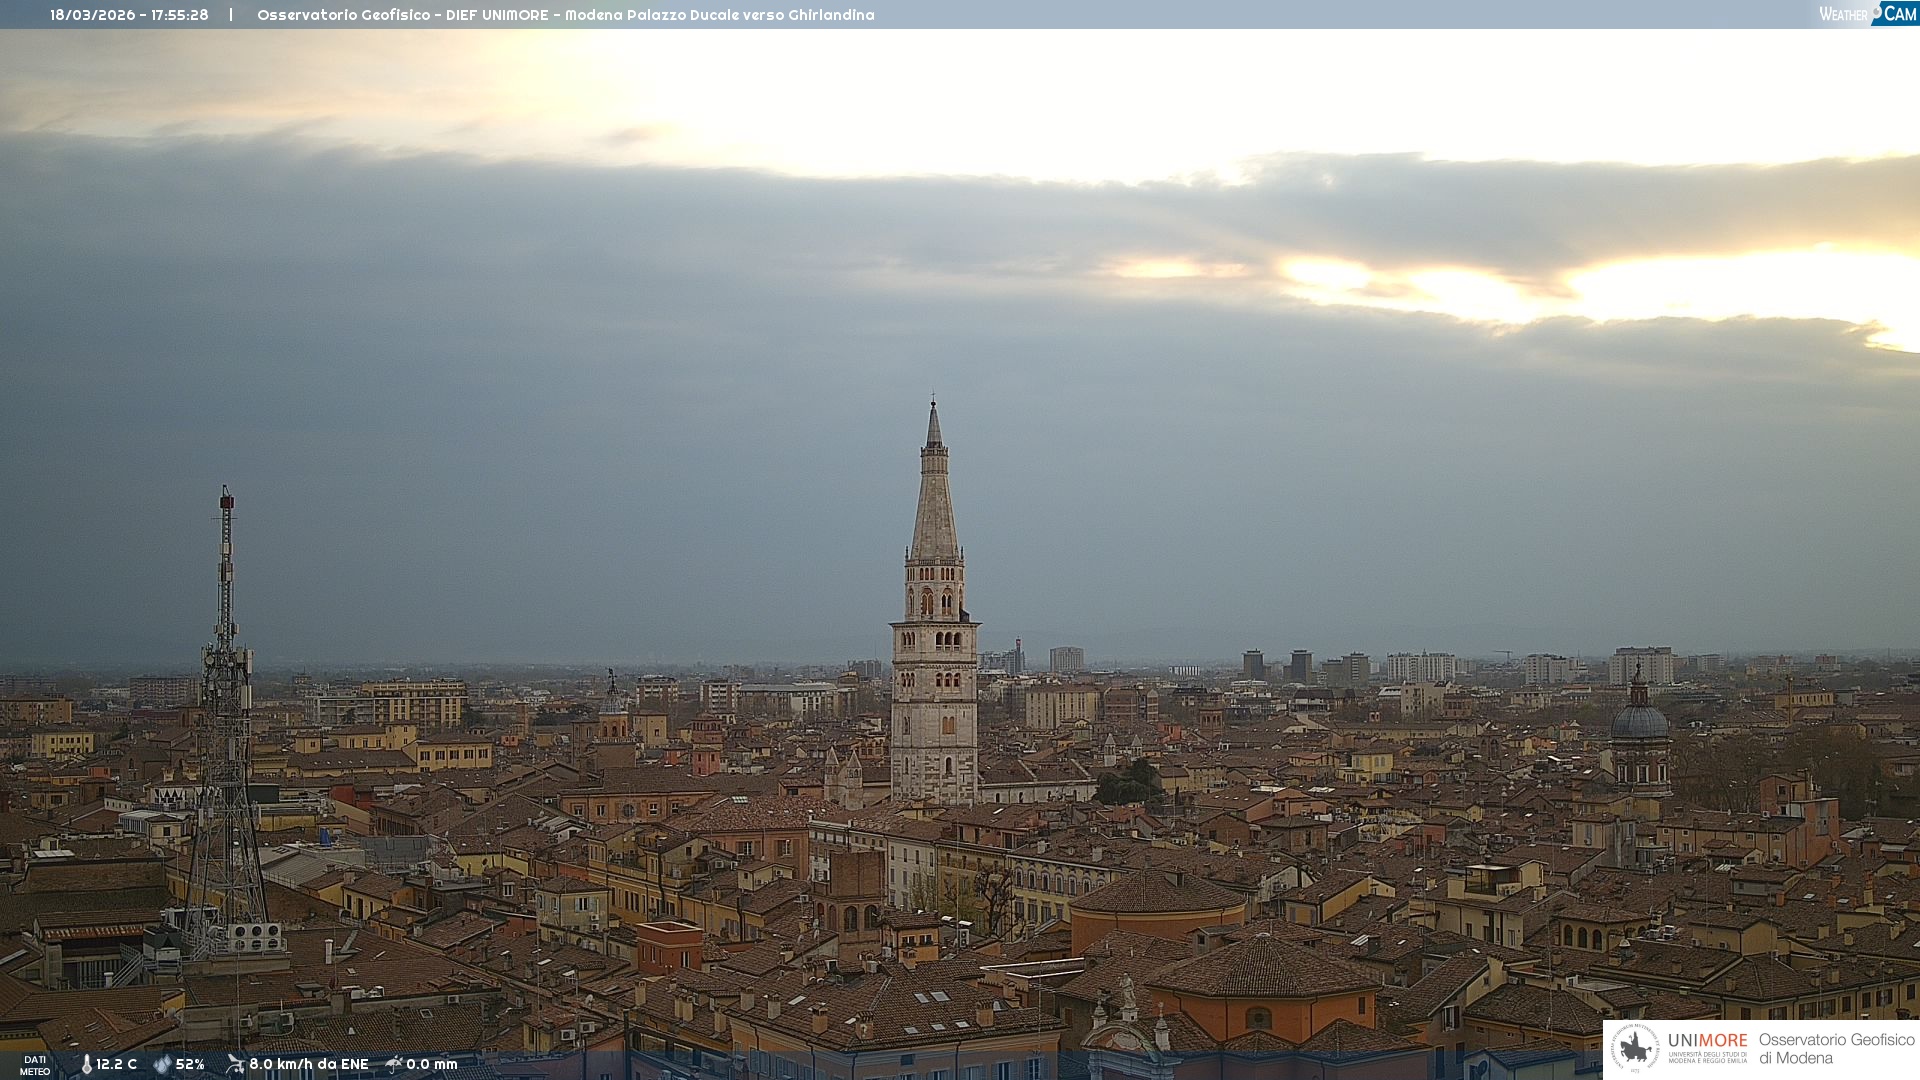The height and width of the screenshot is (1080, 1920).
Task: Click the UNIMORE circular seal emblem
Action: click(1635, 1048)
